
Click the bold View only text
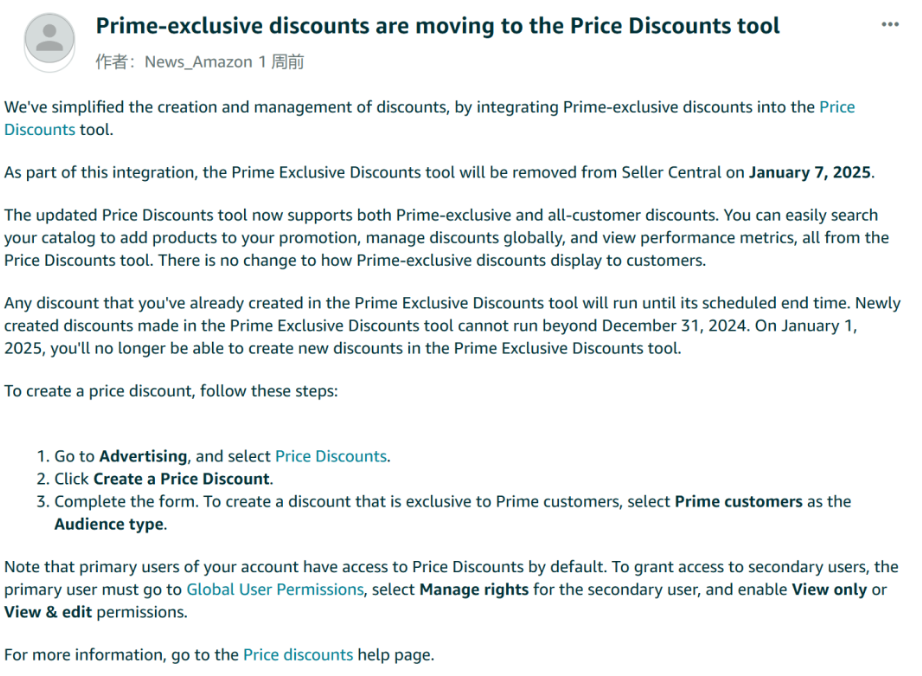[829, 590]
